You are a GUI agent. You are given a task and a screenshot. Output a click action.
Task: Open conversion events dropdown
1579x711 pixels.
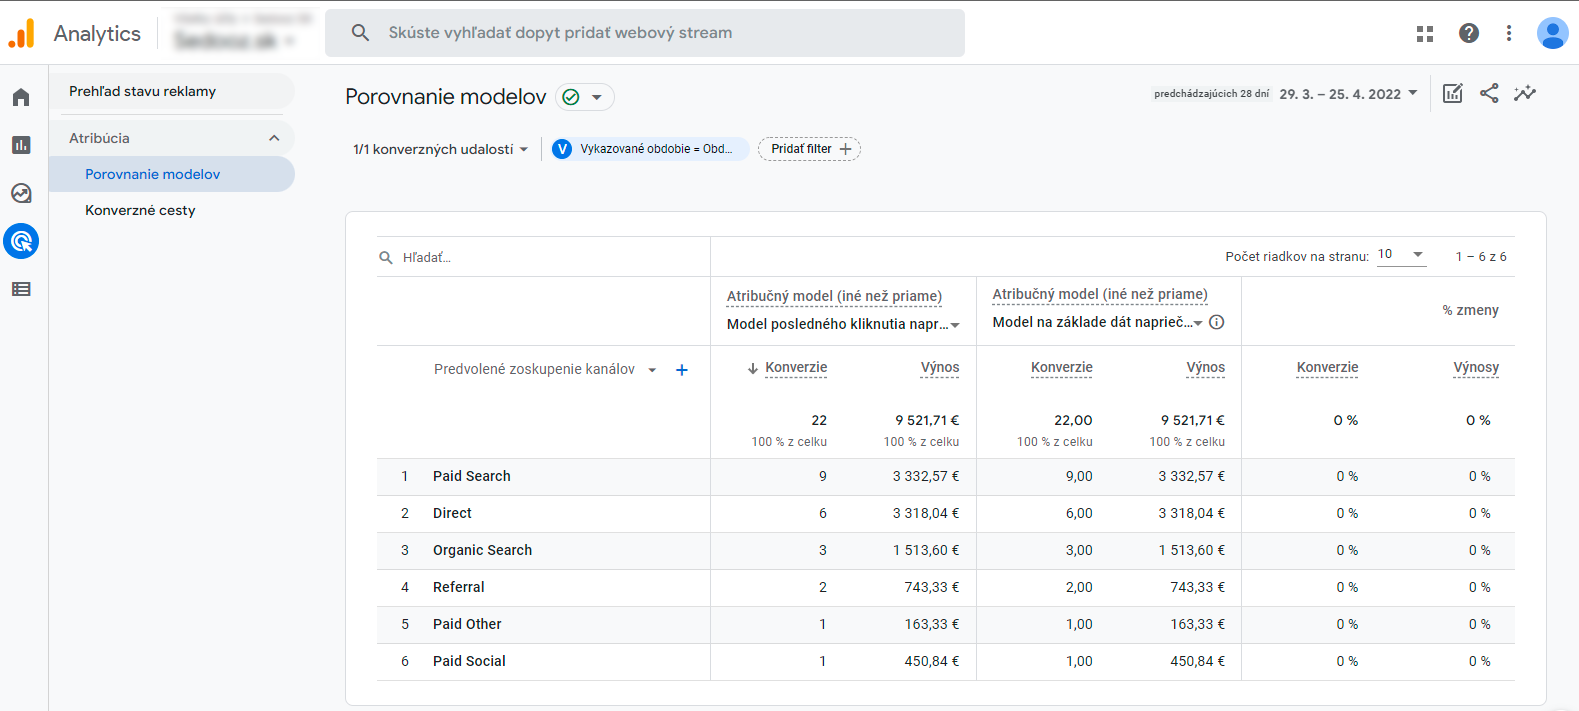pyautogui.click(x=440, y=149)
